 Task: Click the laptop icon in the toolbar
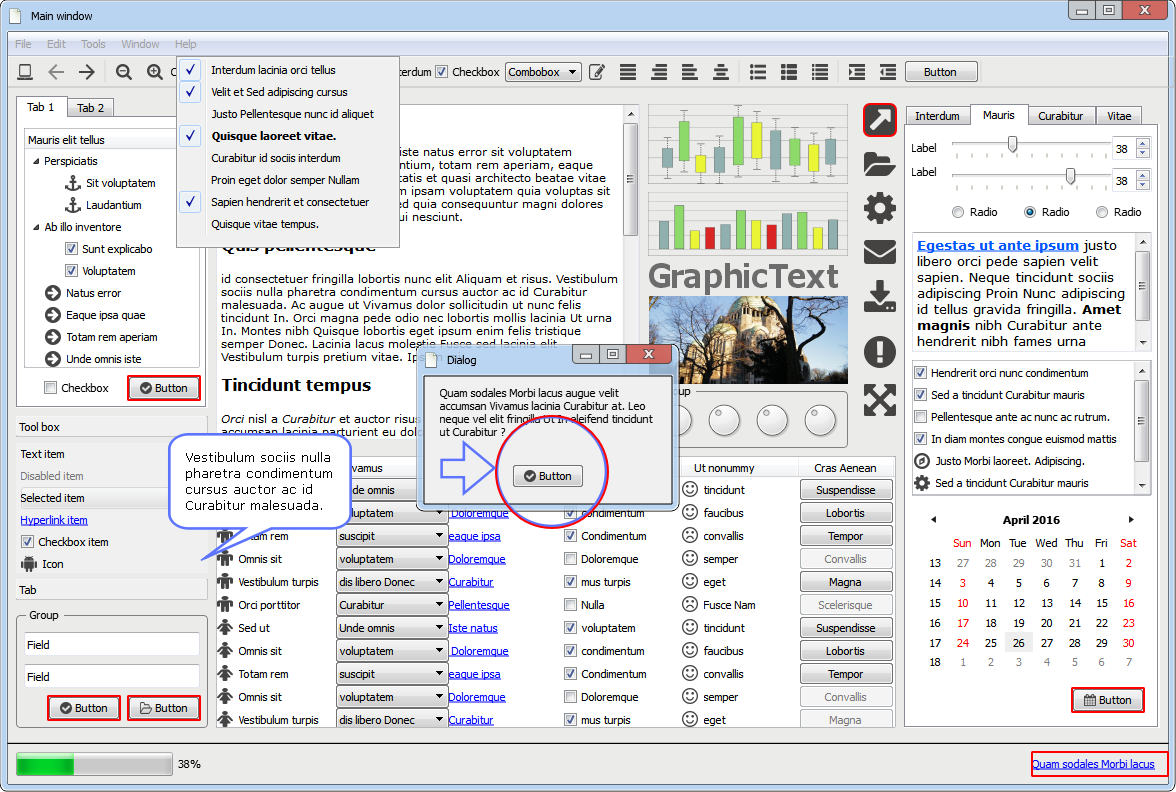click(25, 72)
